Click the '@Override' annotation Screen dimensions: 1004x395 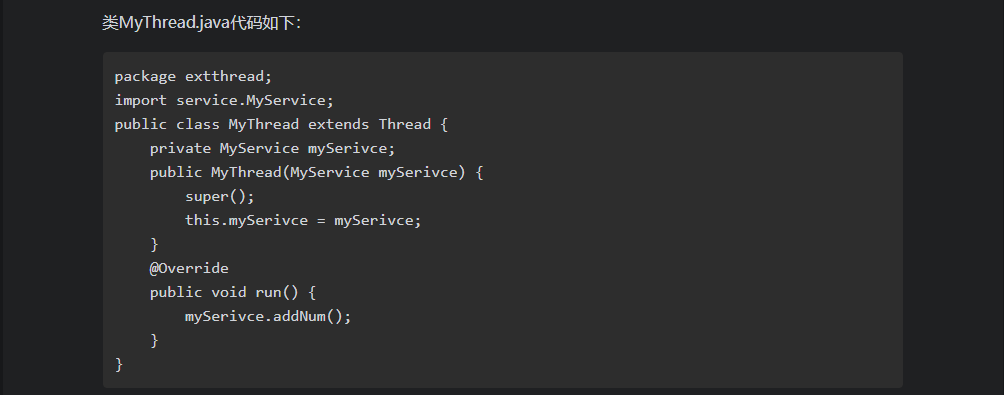pos(190,268)
